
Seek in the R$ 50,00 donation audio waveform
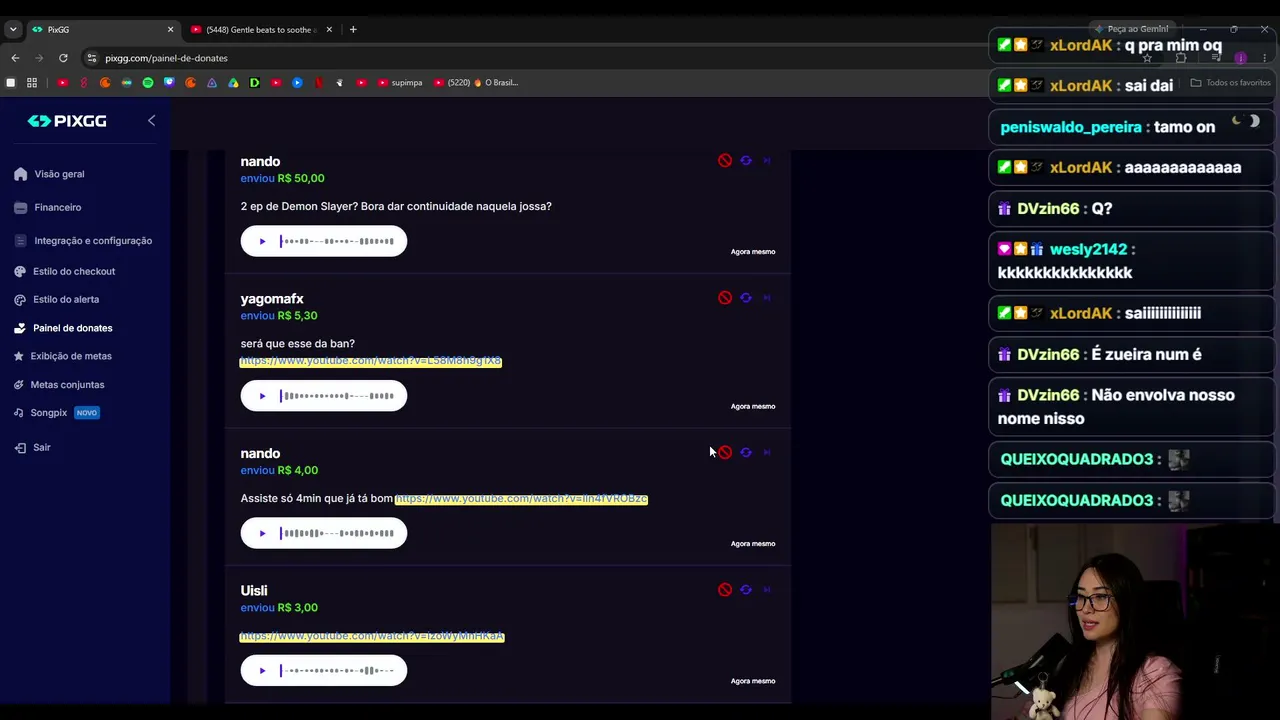tap(337, 241)
